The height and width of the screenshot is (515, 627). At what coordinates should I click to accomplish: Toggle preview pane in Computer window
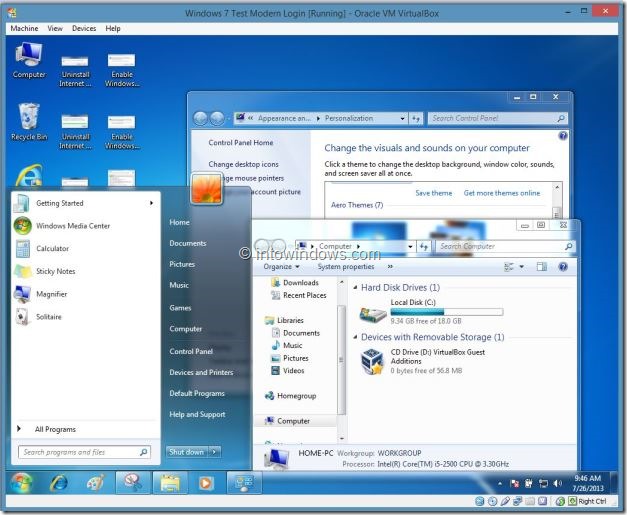[542, 267]
